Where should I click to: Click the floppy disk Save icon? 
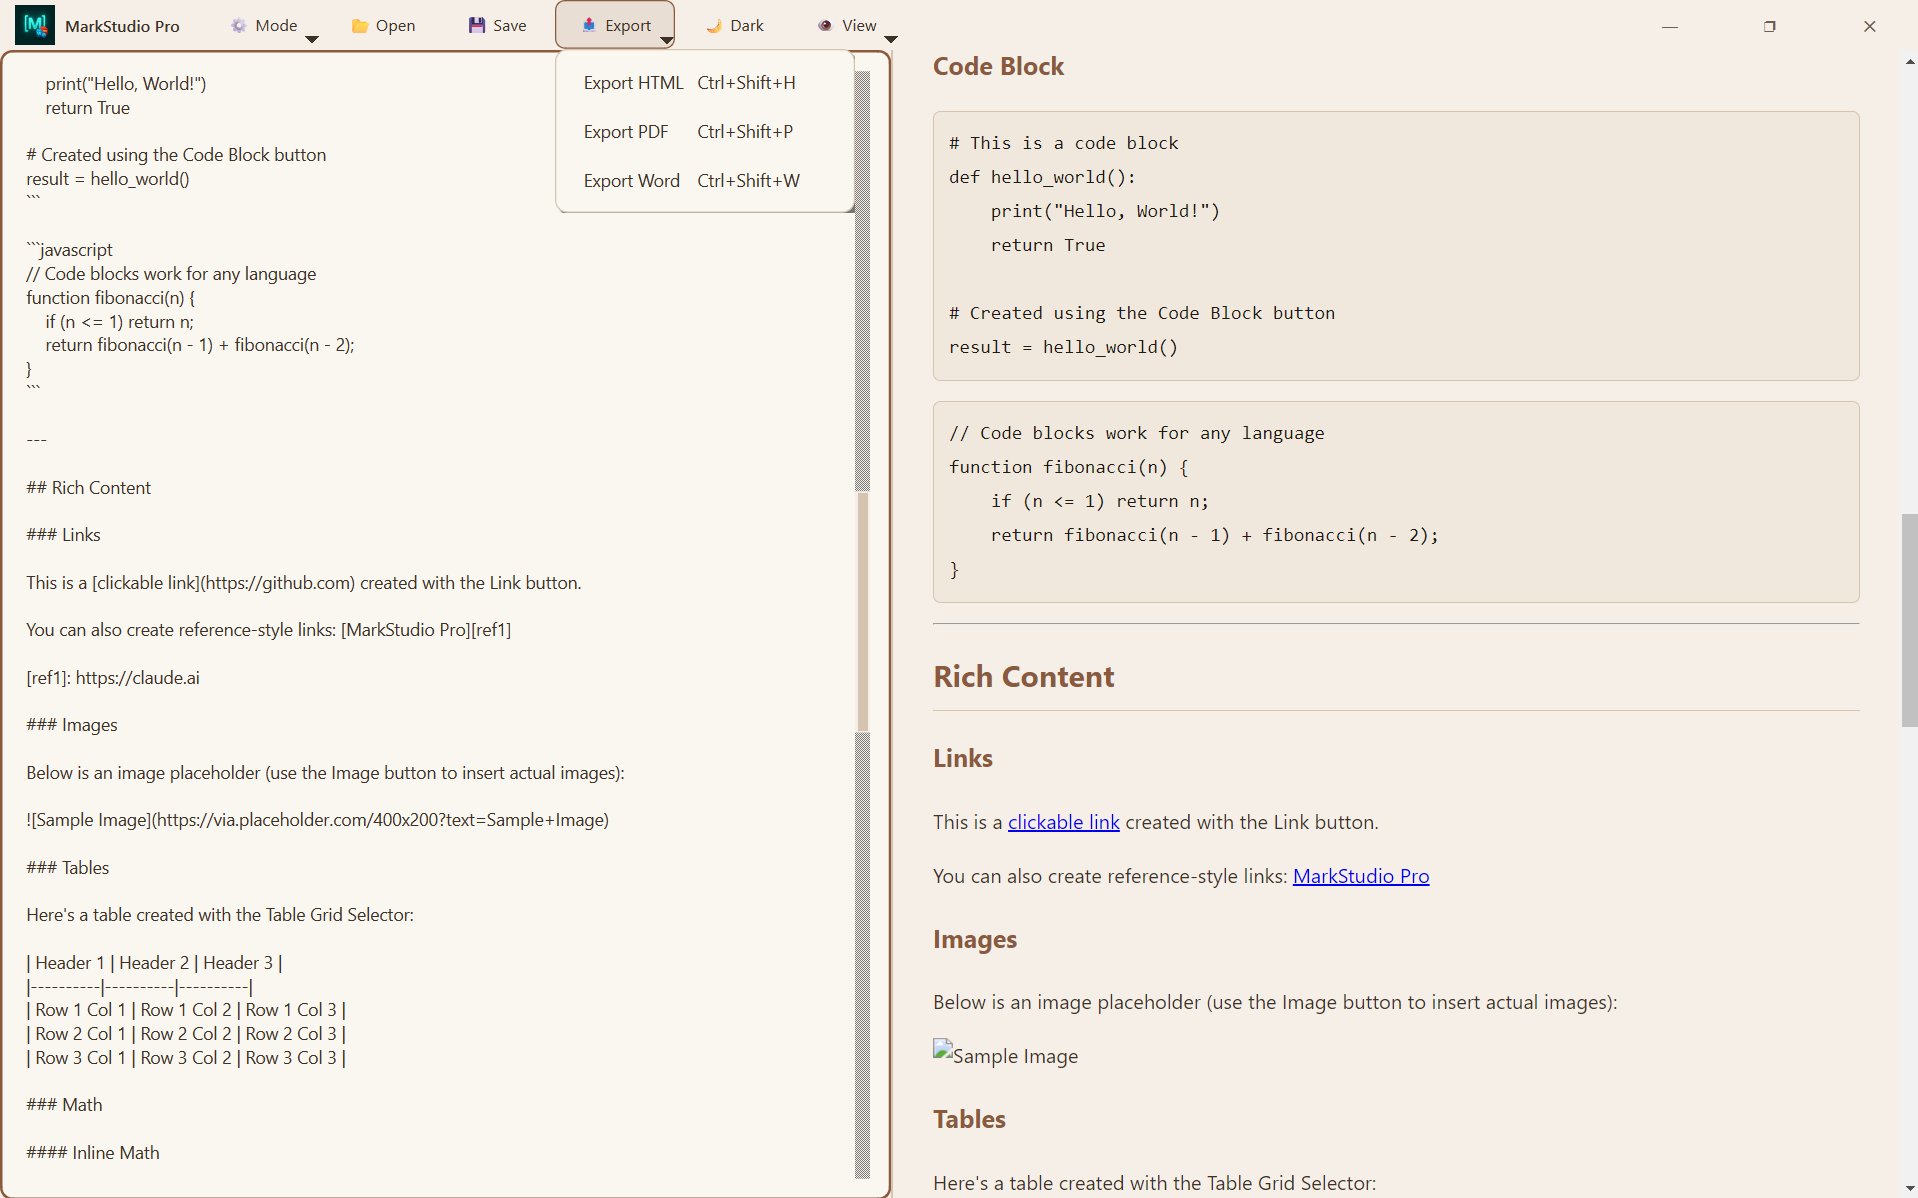[x=477, y=26]
